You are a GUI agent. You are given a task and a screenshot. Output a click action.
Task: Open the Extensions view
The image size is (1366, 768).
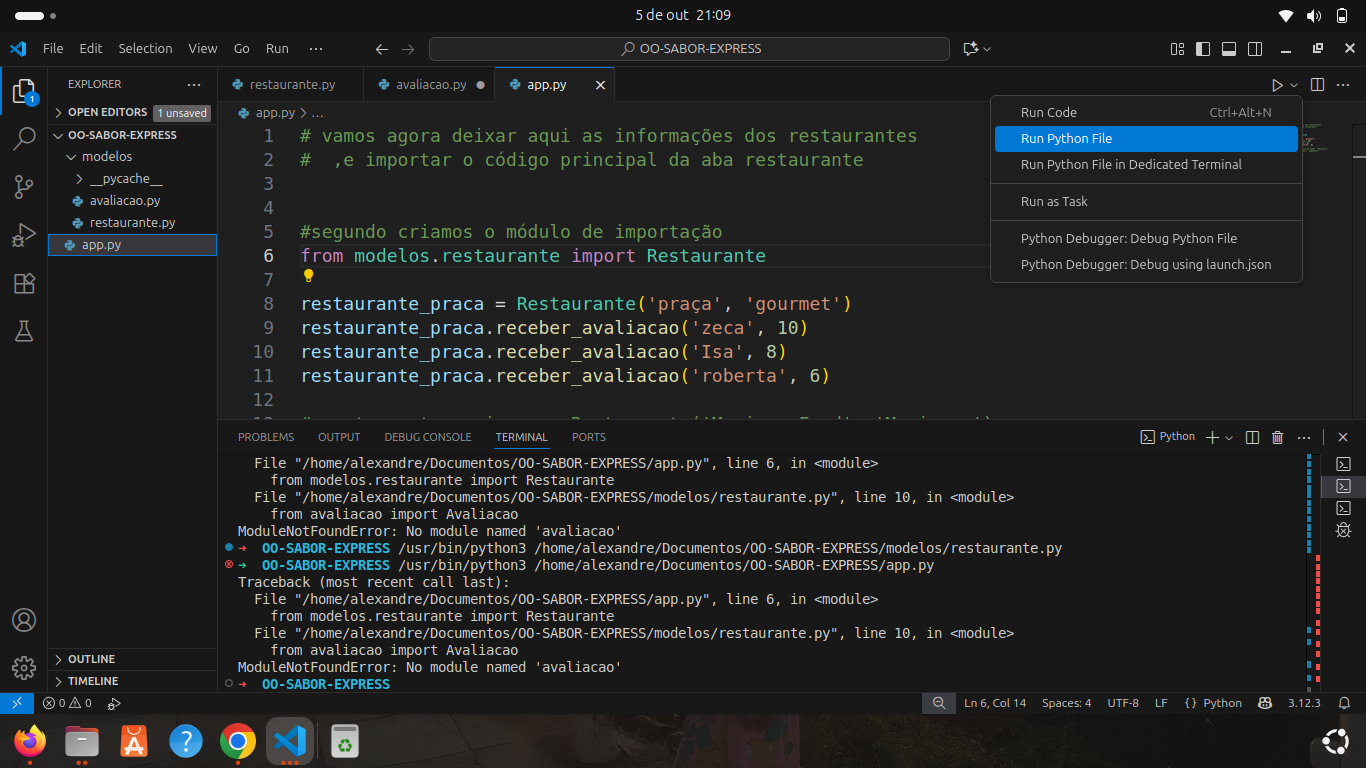[x=24, y=284]
